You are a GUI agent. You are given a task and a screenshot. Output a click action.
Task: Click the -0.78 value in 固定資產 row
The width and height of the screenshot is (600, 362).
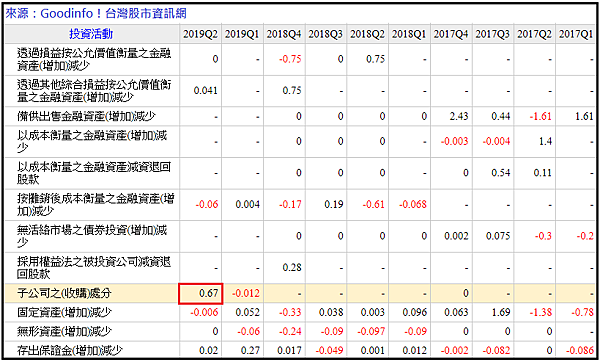[x=582, y=313]
